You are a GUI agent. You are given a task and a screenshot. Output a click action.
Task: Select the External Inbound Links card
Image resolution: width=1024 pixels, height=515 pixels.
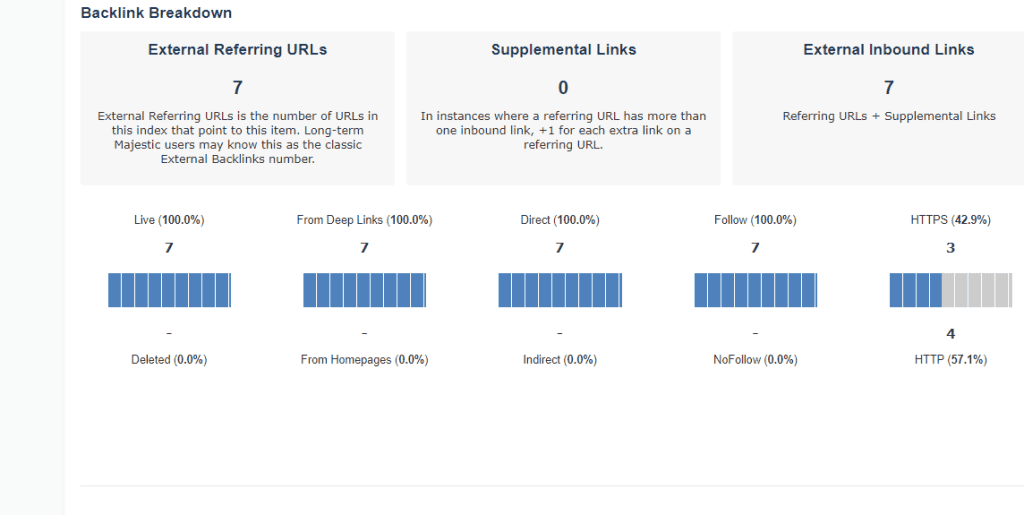pos(878,108)
